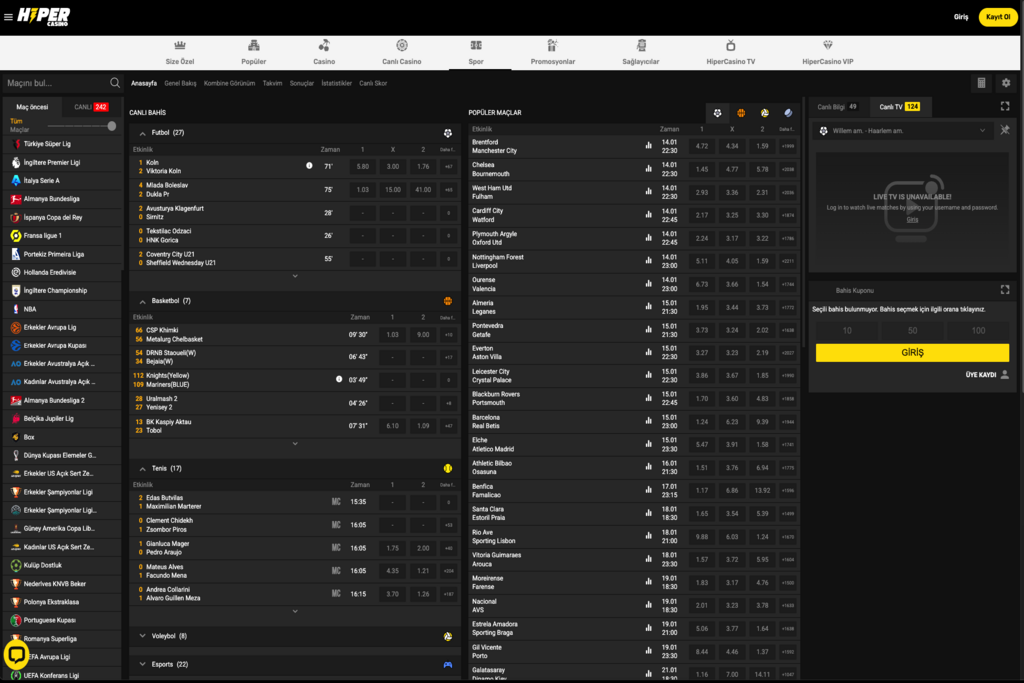
Task: Show info for Koln Viktoria Koln match
Action: [x=309, y=166]
